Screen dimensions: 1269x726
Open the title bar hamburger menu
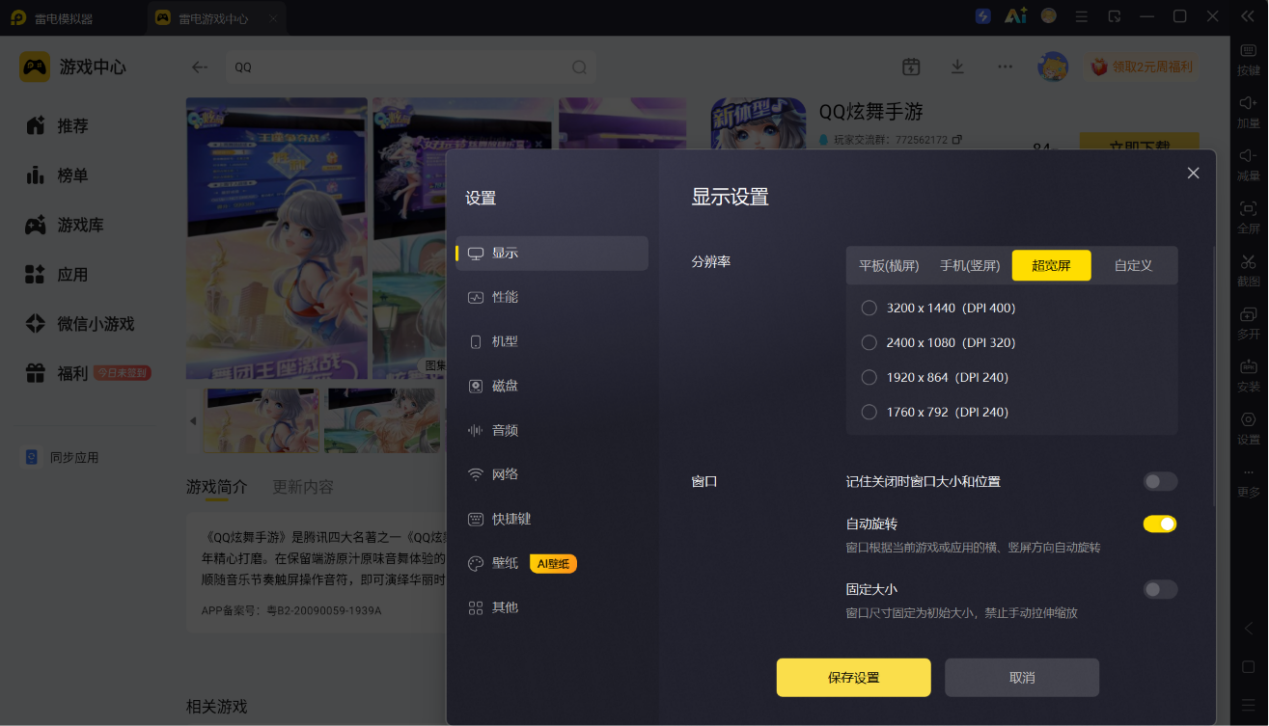coord(1081,16)
